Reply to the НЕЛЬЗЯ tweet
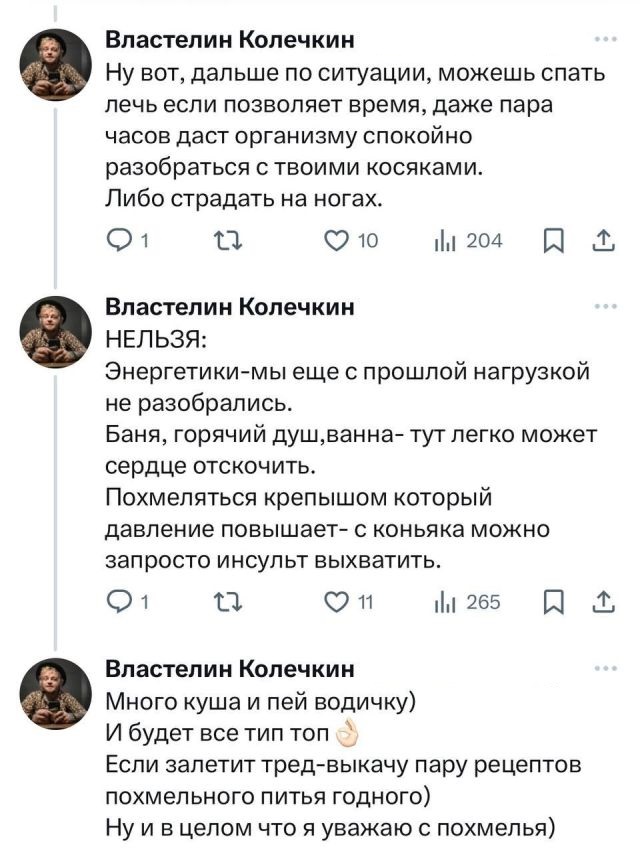Screen dimensions: 640x853 (119, 601)
